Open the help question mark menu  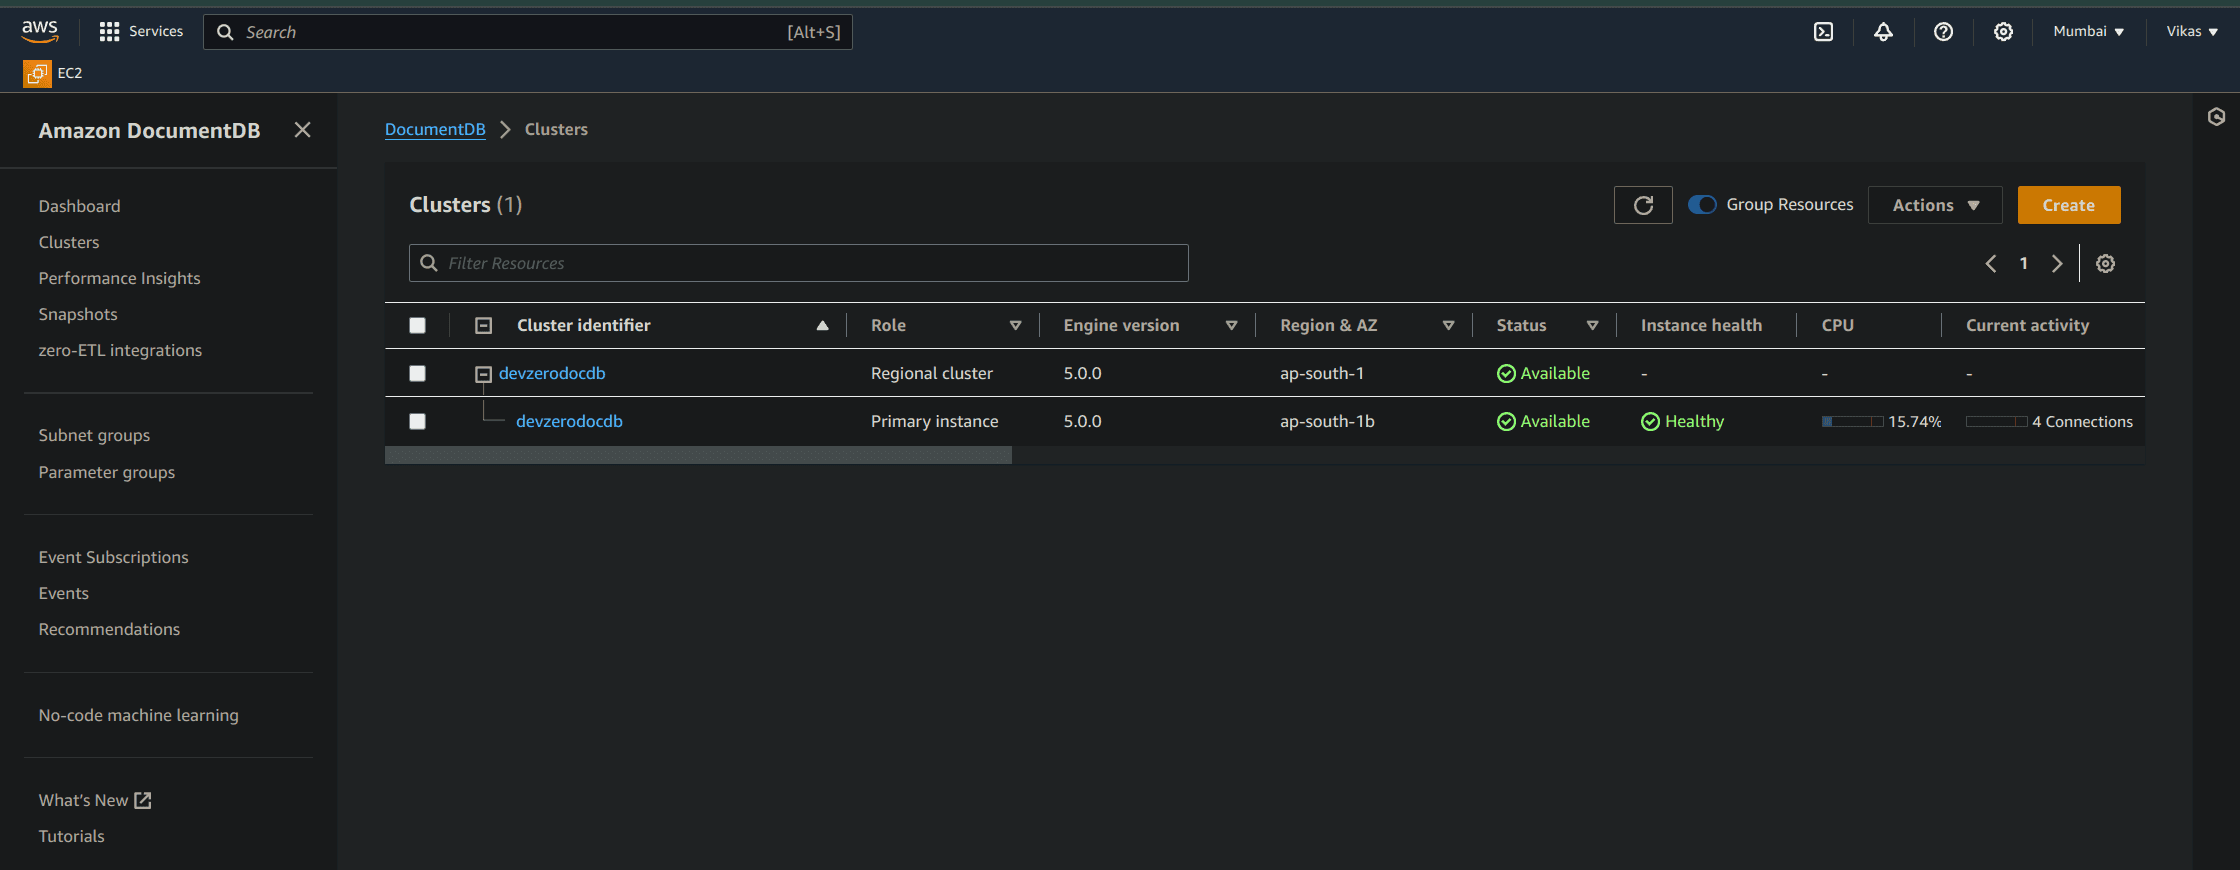tap(1943, 32)
